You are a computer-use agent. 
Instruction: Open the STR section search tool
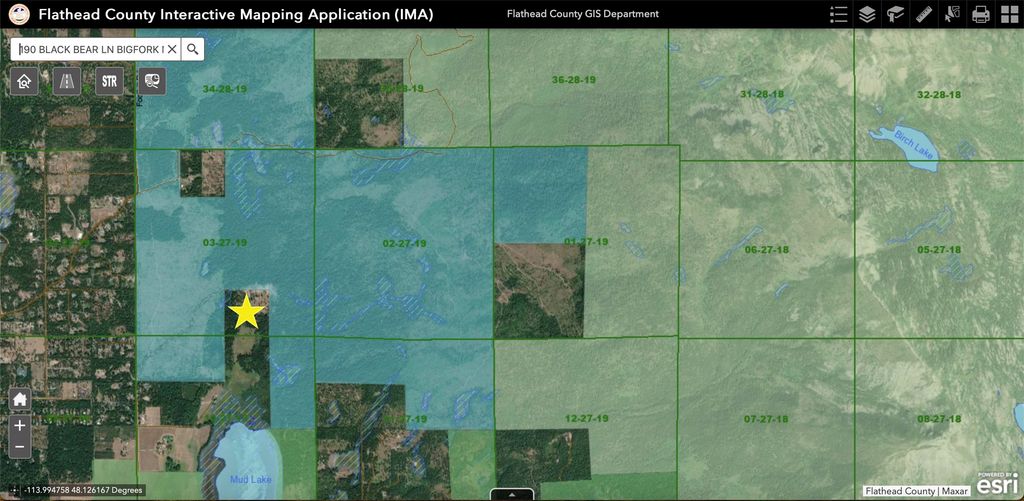coord(109,81)
